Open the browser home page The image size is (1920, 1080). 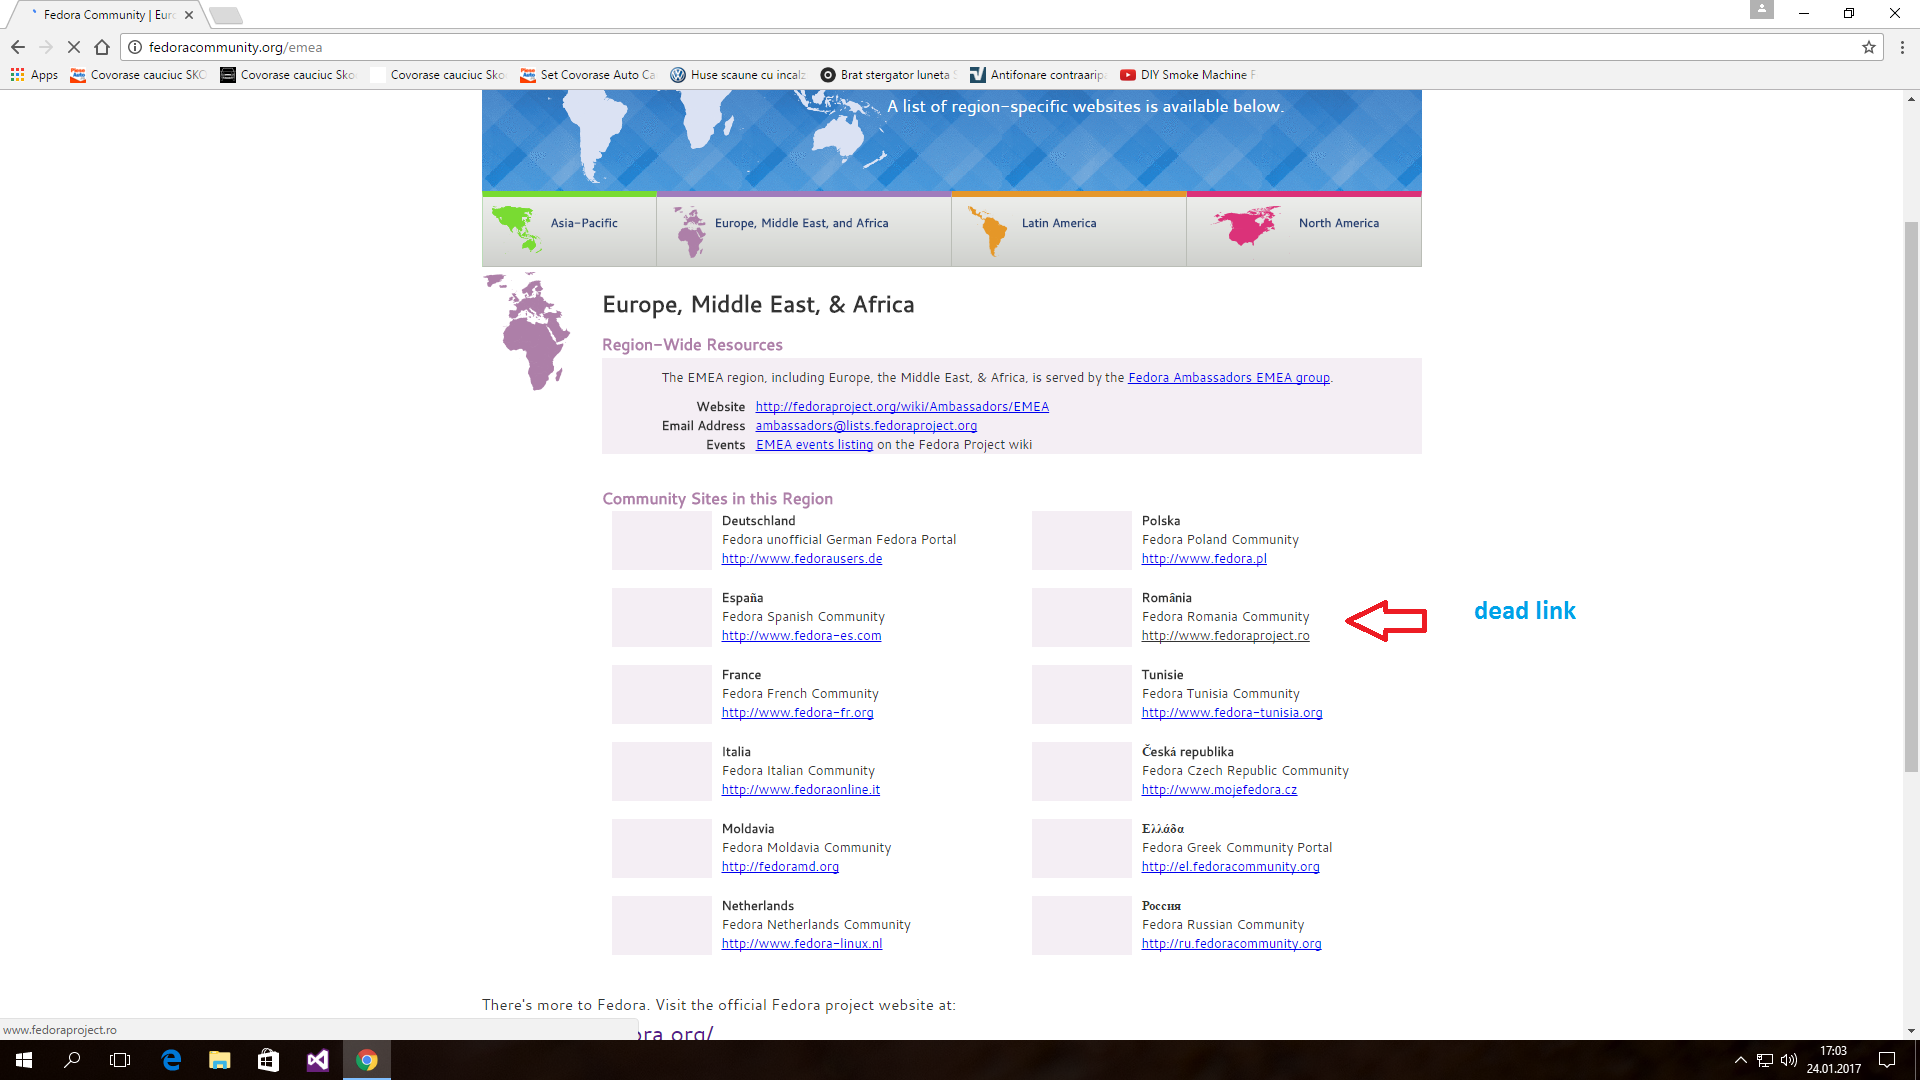(102, 47)
